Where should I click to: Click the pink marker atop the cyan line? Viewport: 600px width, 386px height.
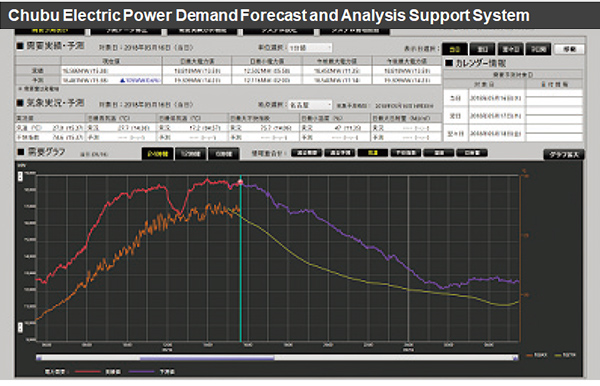[x=241, y=182]
